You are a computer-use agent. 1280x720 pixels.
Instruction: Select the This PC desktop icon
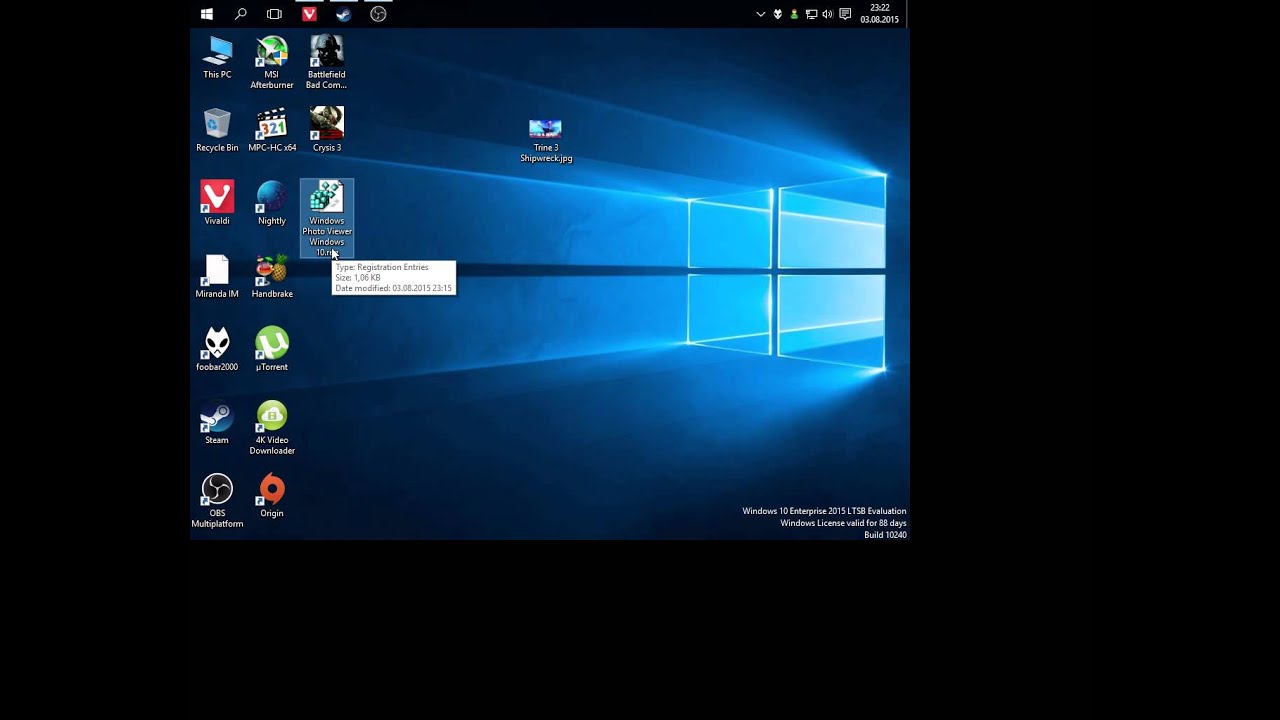(x=217, y=58)
